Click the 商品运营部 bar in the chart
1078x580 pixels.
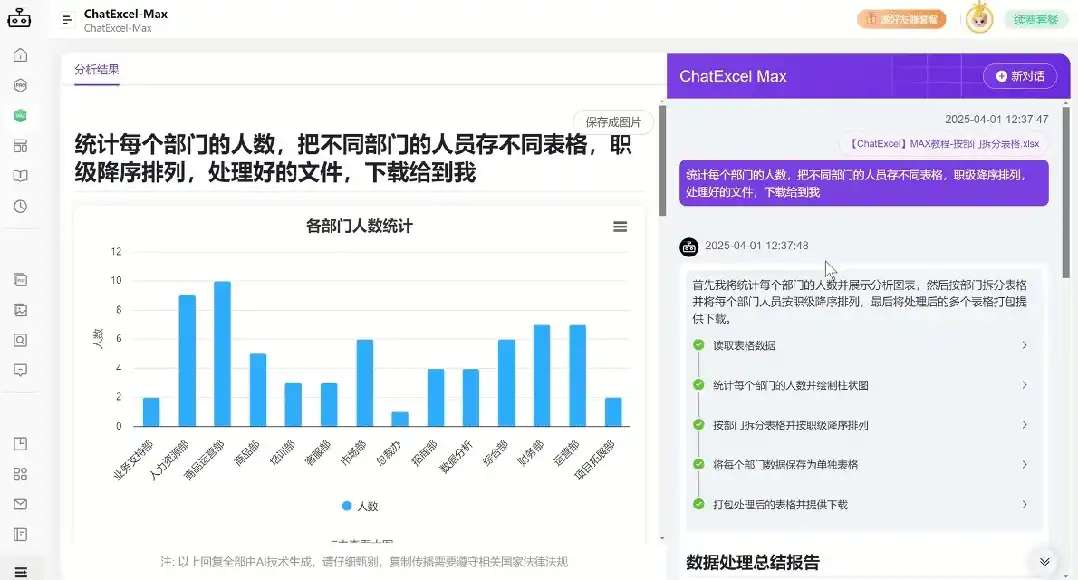222,354
